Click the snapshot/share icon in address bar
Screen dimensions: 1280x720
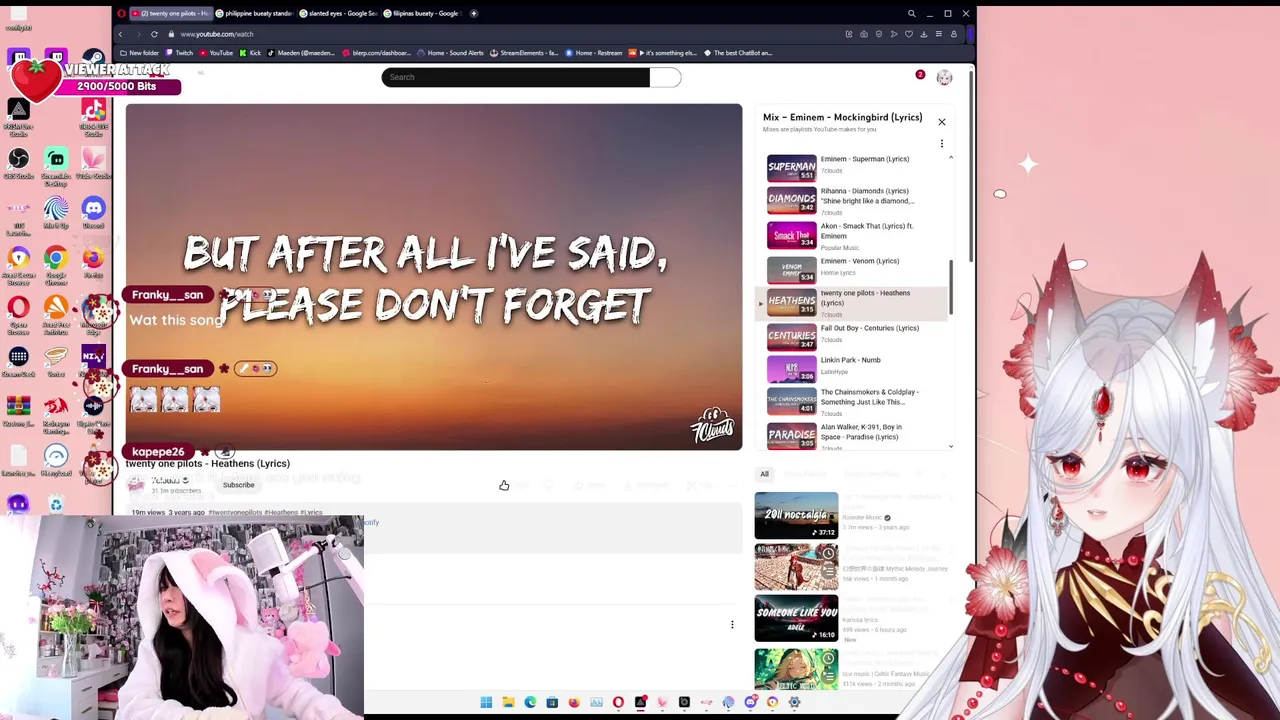(849, 34)
